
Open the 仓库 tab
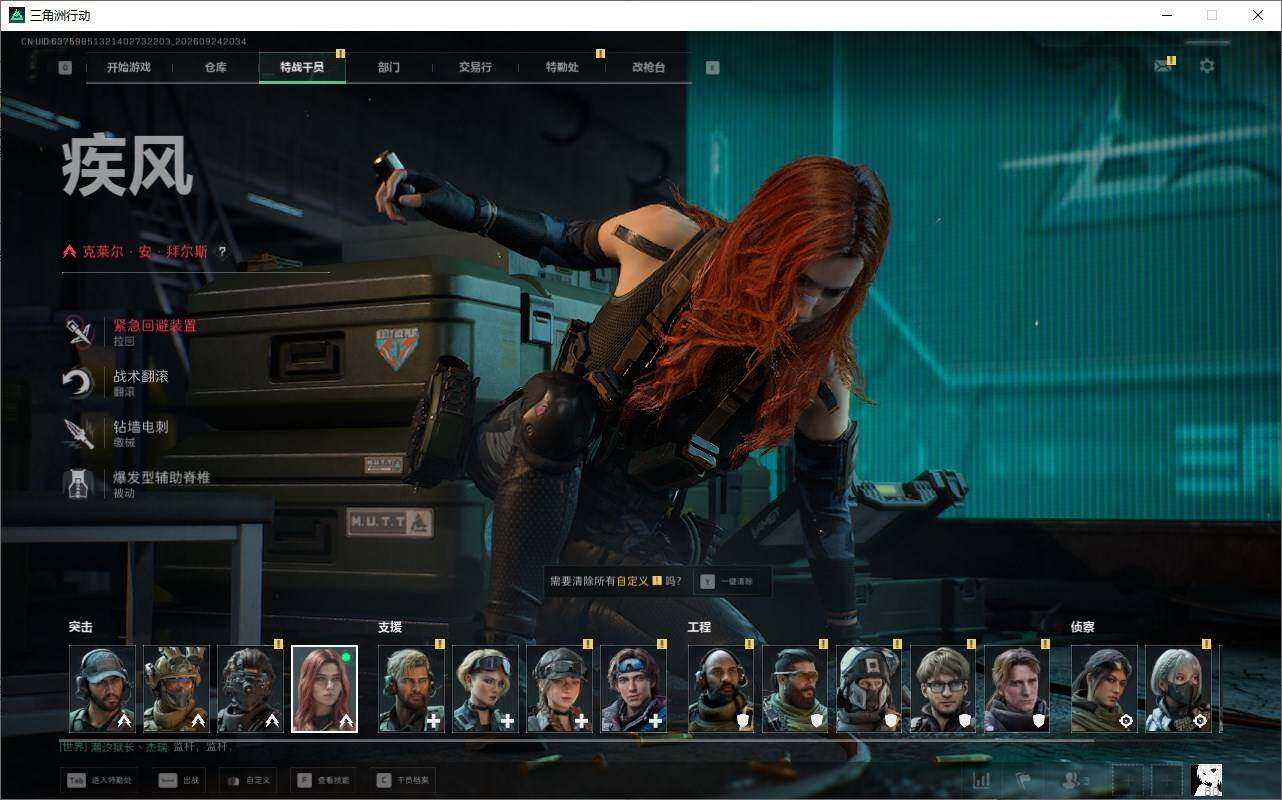(215, 68)
